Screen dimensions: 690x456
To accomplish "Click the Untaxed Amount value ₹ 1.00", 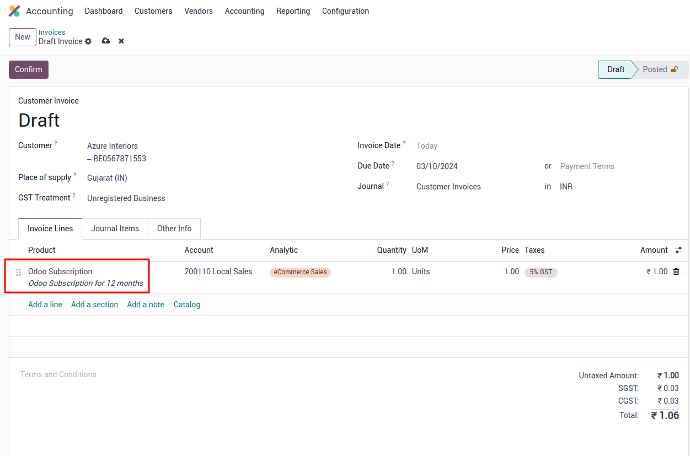I will click(x=668, y=375).
